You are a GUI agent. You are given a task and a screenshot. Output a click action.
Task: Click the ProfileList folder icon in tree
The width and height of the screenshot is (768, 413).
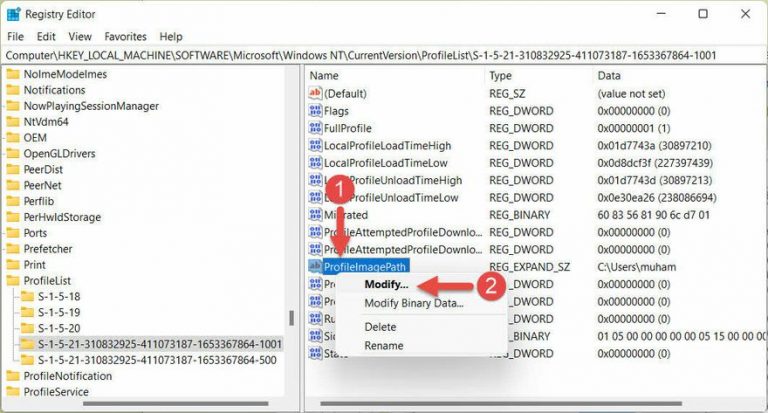click(x=13, y=280)
